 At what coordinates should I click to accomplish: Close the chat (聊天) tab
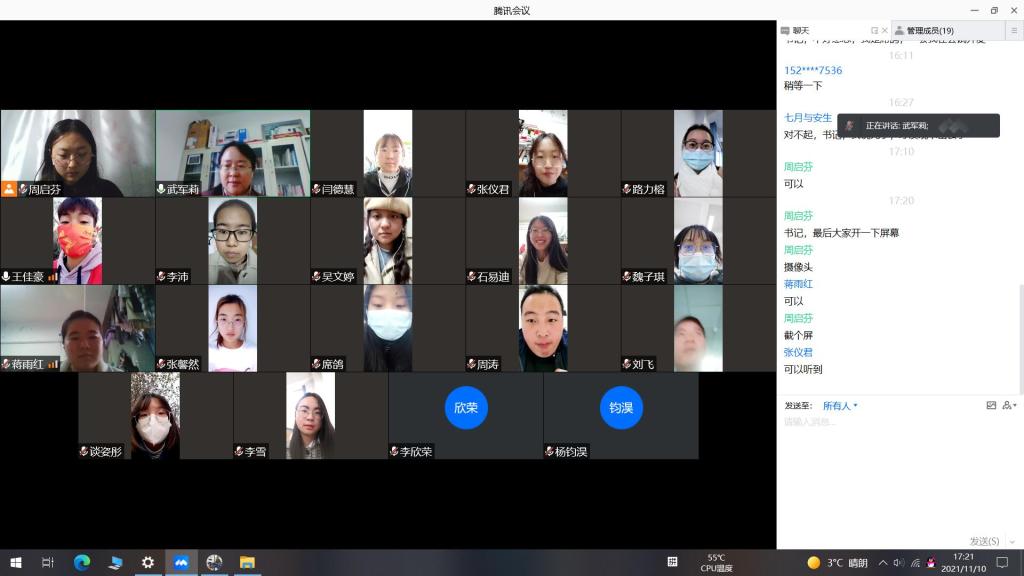[884, 31]
